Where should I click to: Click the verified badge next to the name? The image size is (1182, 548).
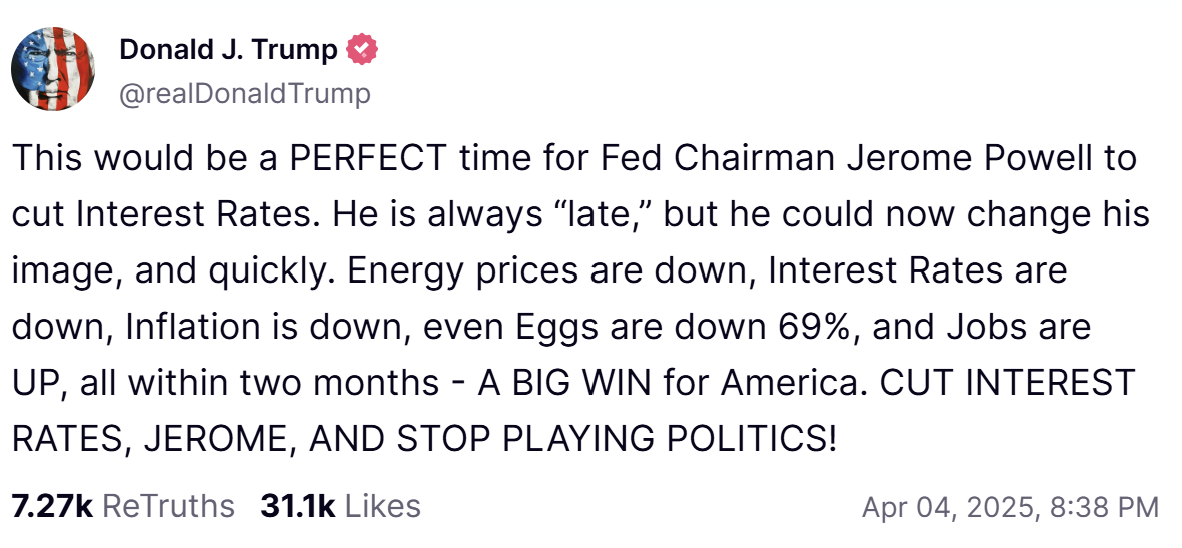[361, 49]
